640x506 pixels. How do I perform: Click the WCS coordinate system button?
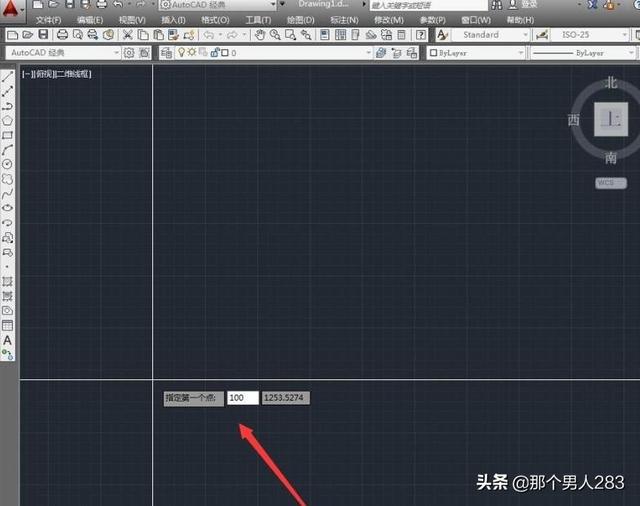[608, 183]
